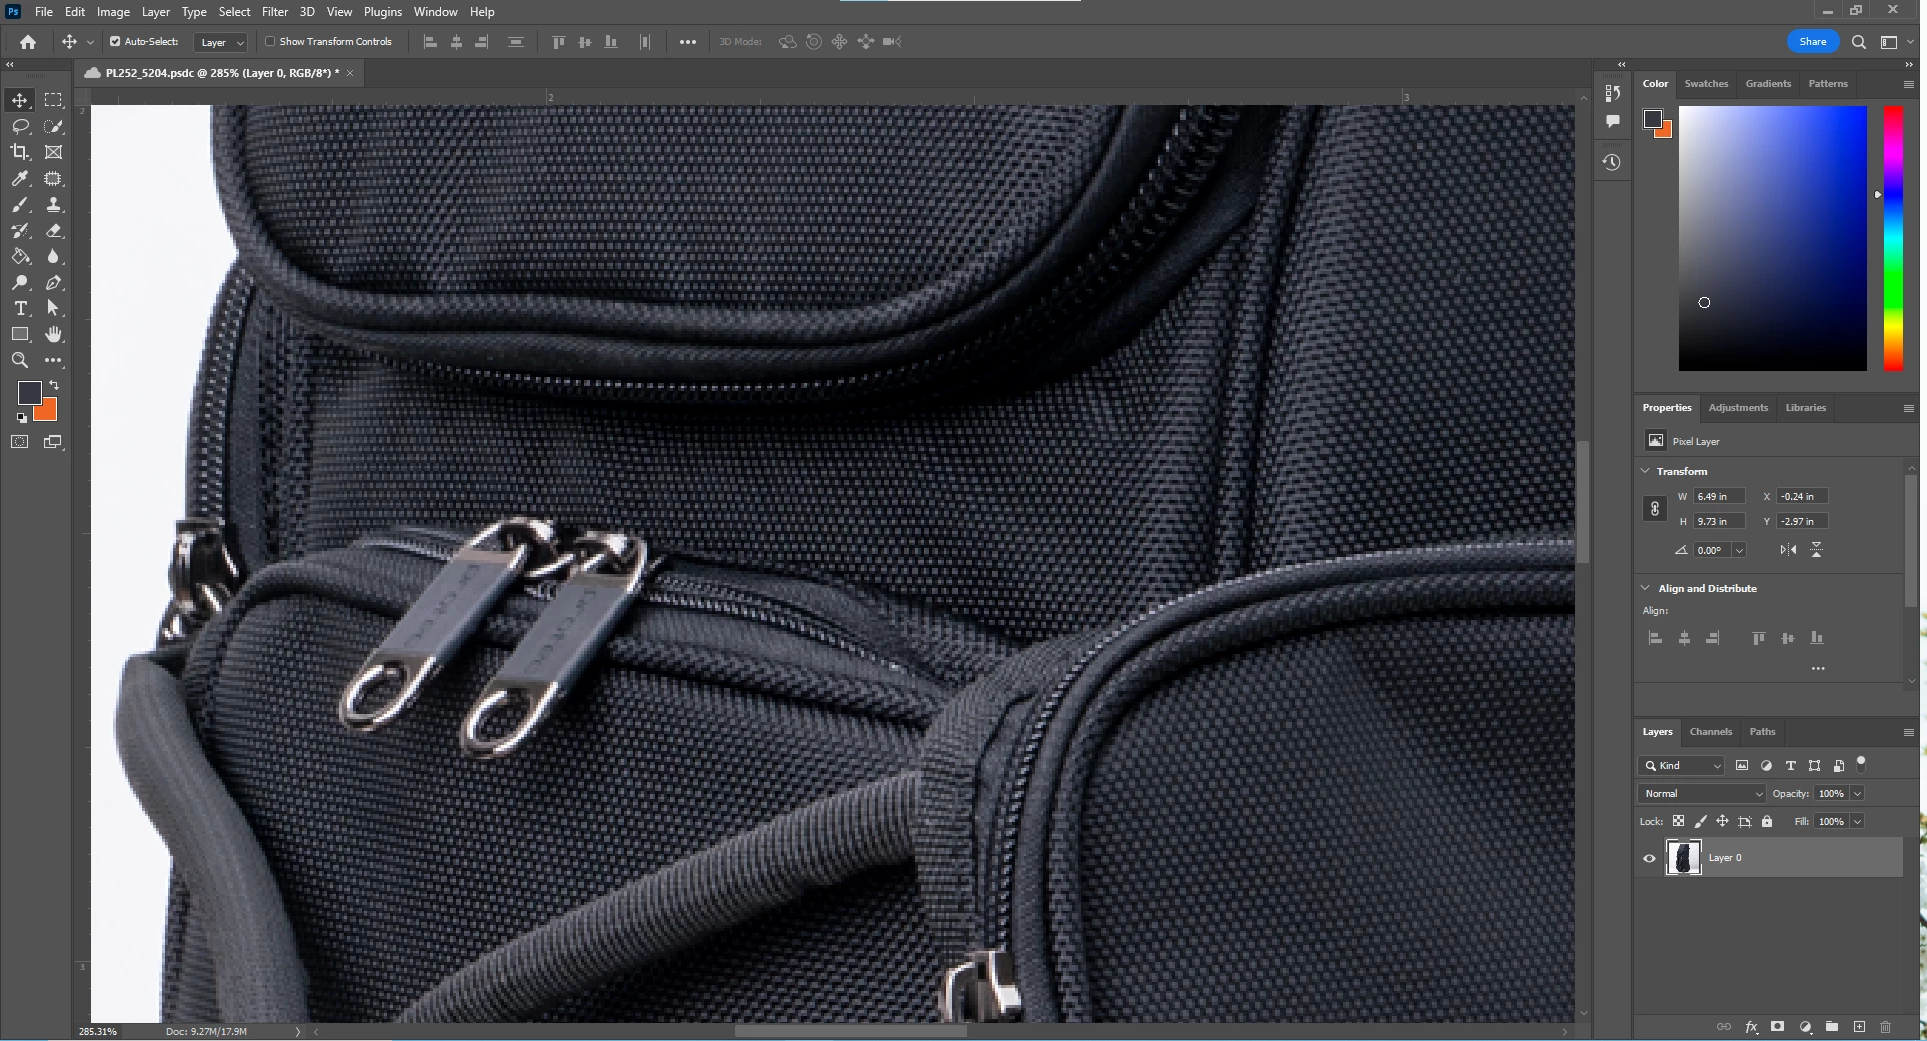Toggle layer filtering switch on
The height and width of the screenshot is (1041, 1927).
[x=1861, y=763]
